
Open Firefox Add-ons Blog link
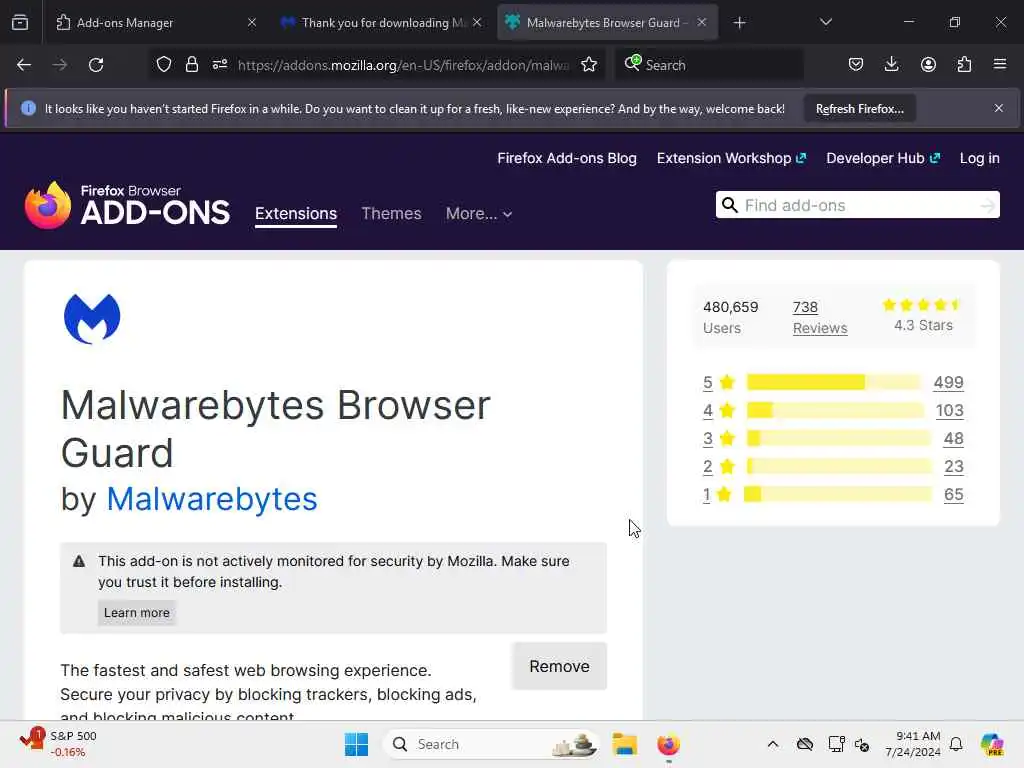[567, 158]
